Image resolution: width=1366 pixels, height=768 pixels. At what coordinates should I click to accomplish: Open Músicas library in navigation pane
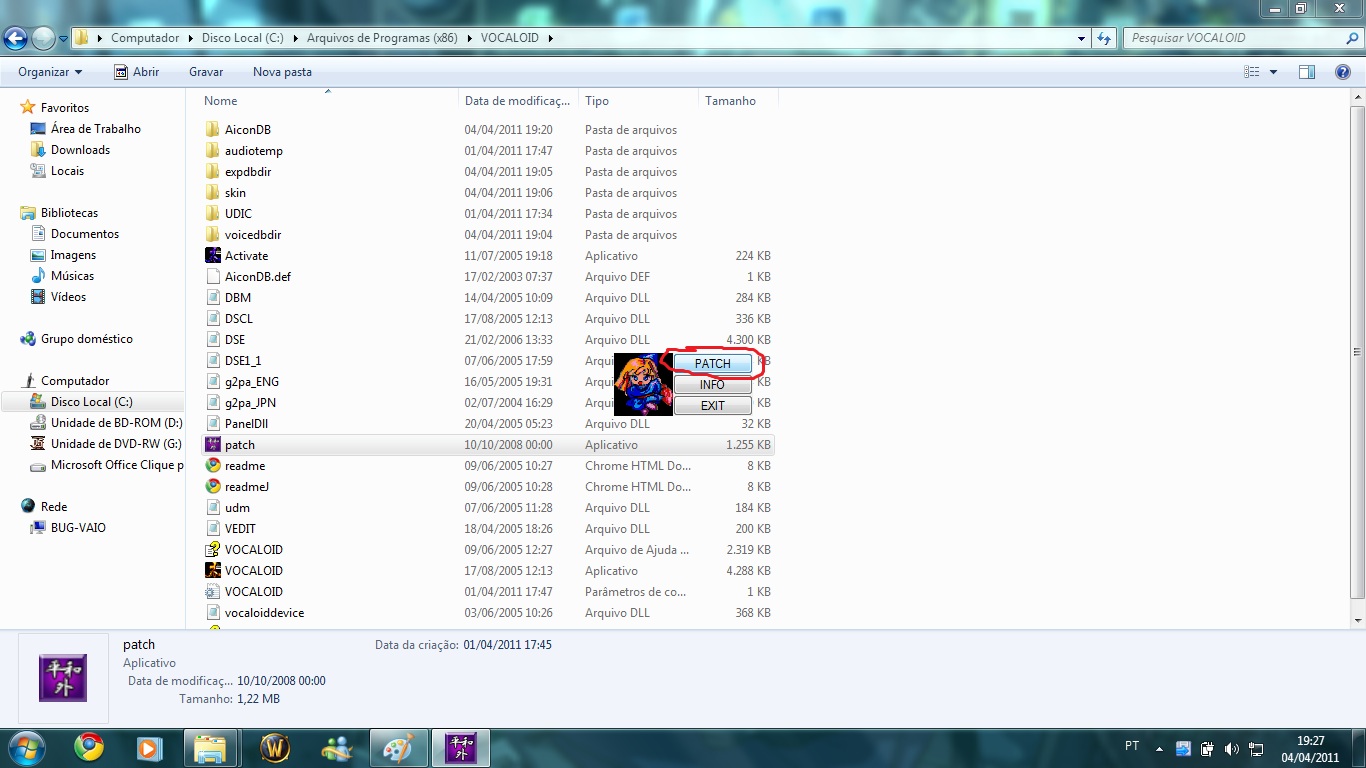tap(72, 275)
